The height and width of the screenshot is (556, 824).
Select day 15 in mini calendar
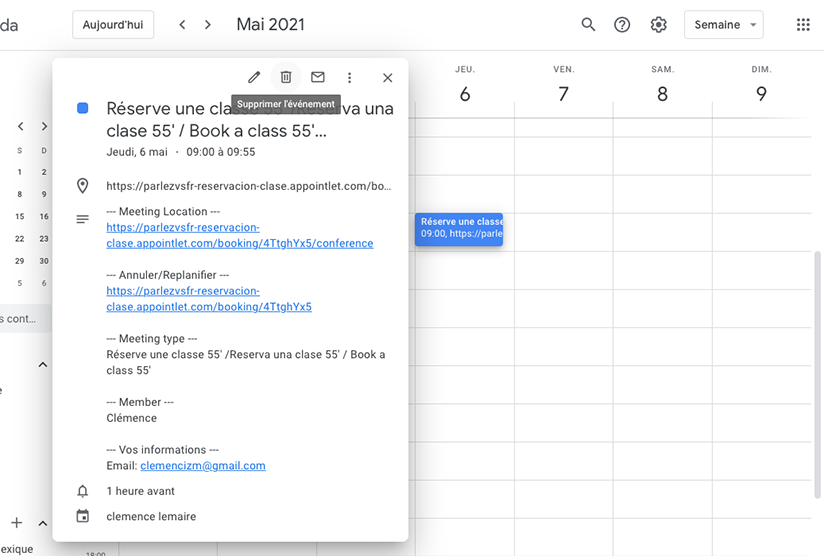click(x=19, y=217)
